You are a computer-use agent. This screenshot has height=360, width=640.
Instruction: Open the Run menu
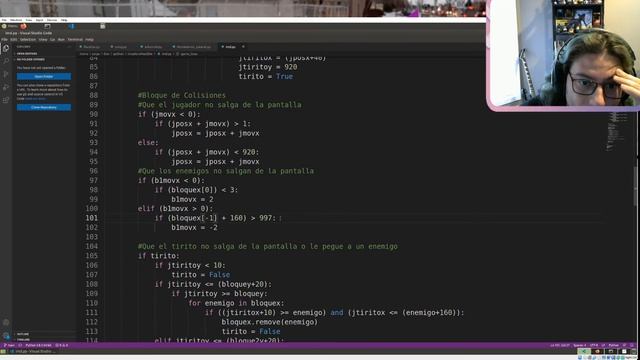61,40
